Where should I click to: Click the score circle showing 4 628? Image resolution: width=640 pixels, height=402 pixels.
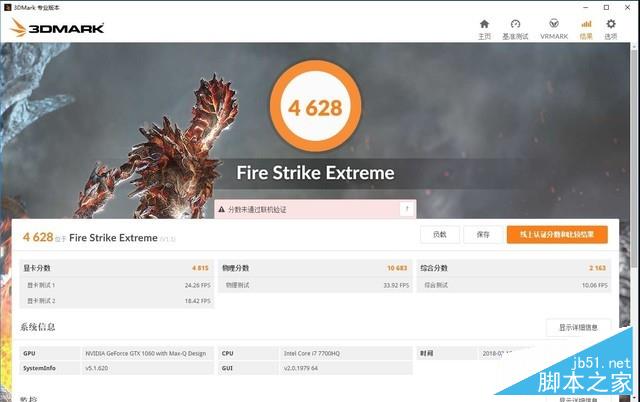point(315,107)
